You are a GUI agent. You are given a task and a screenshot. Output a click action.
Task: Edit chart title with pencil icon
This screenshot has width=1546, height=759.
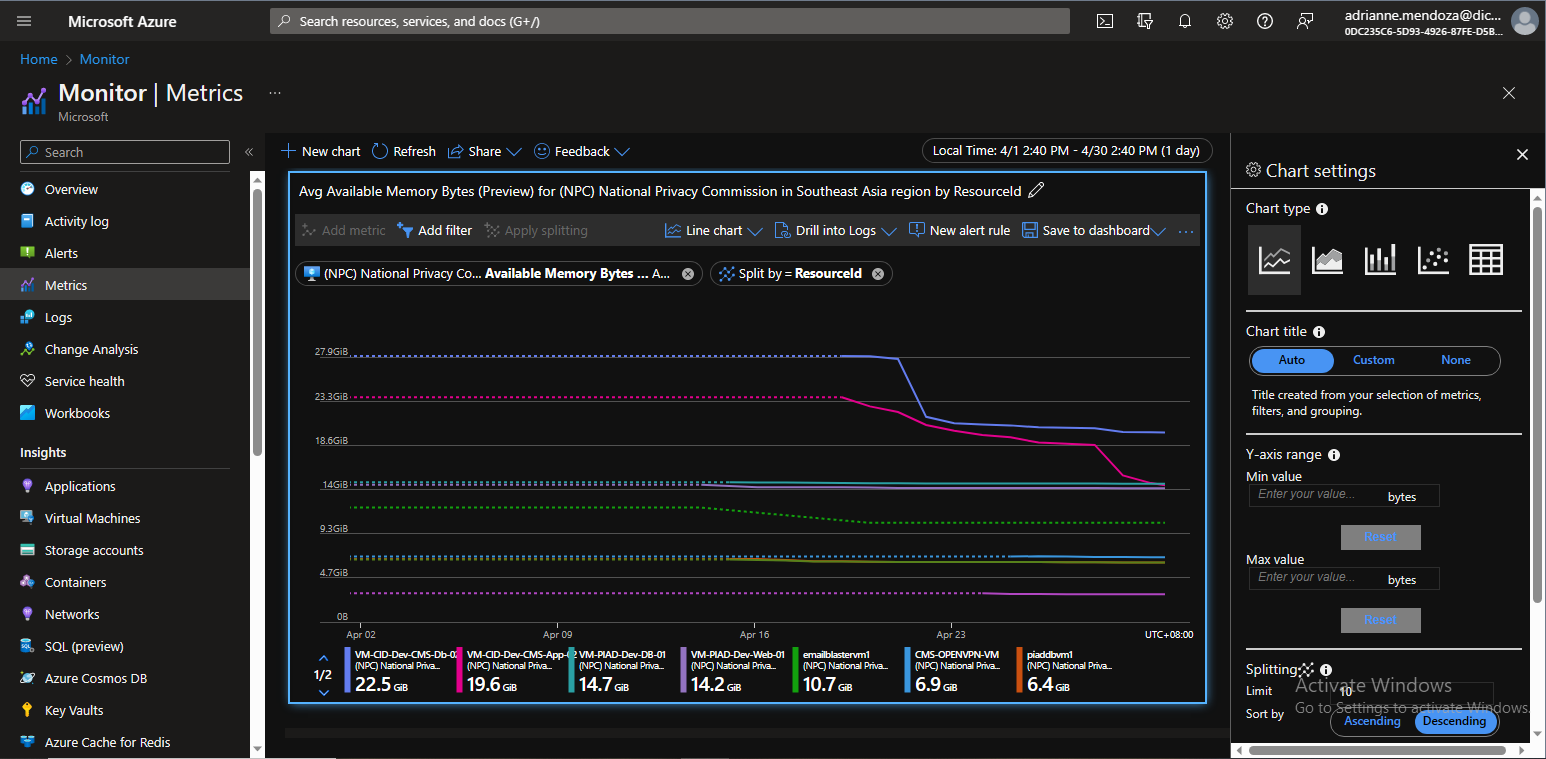click(1036, 190)
